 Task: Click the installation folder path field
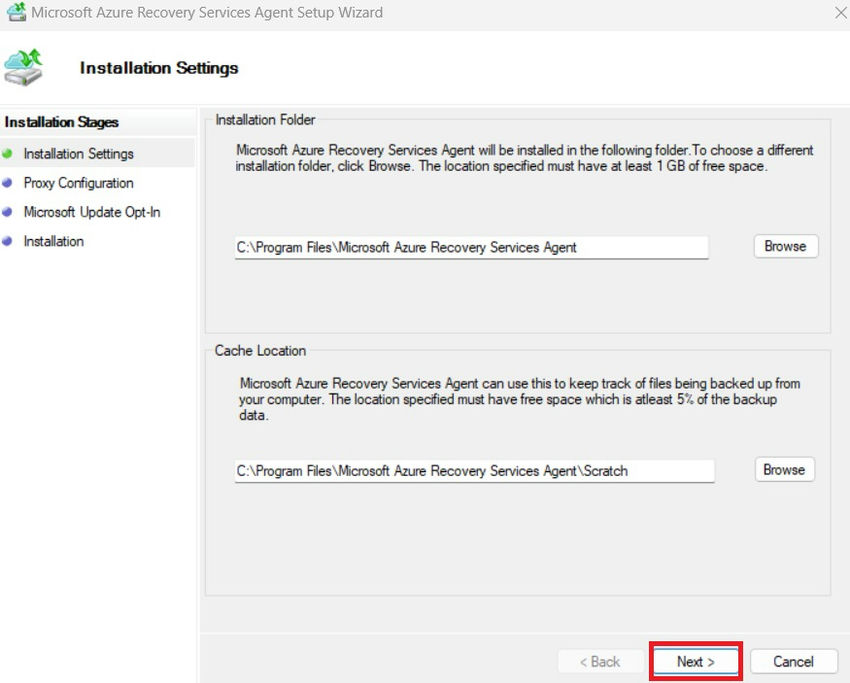pos(471,247)
